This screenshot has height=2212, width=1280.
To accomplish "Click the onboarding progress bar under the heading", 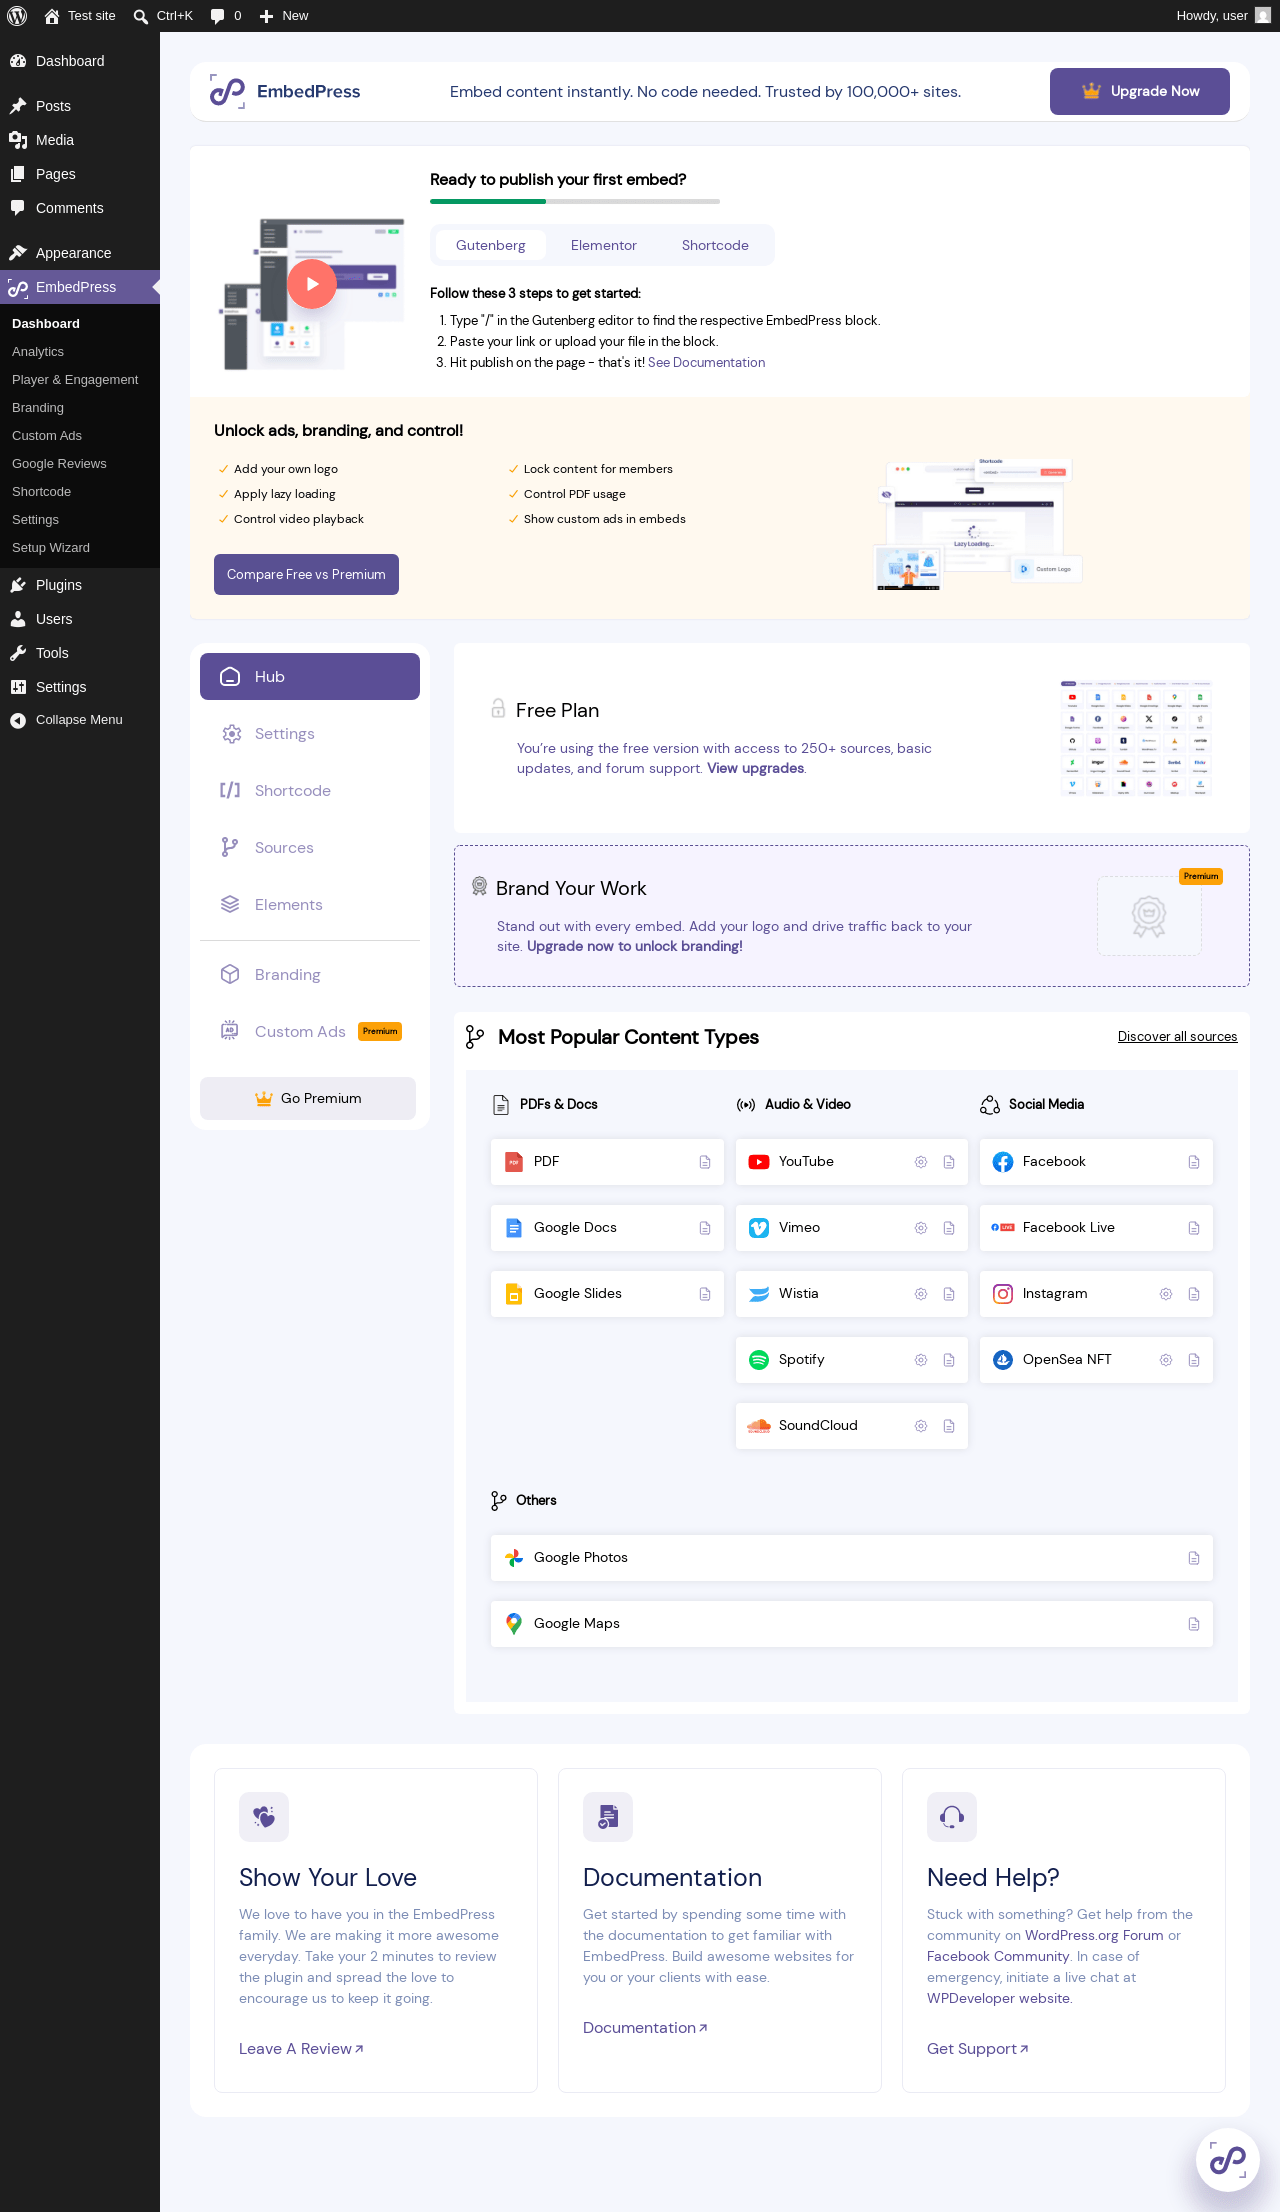I will pos(575,202).
